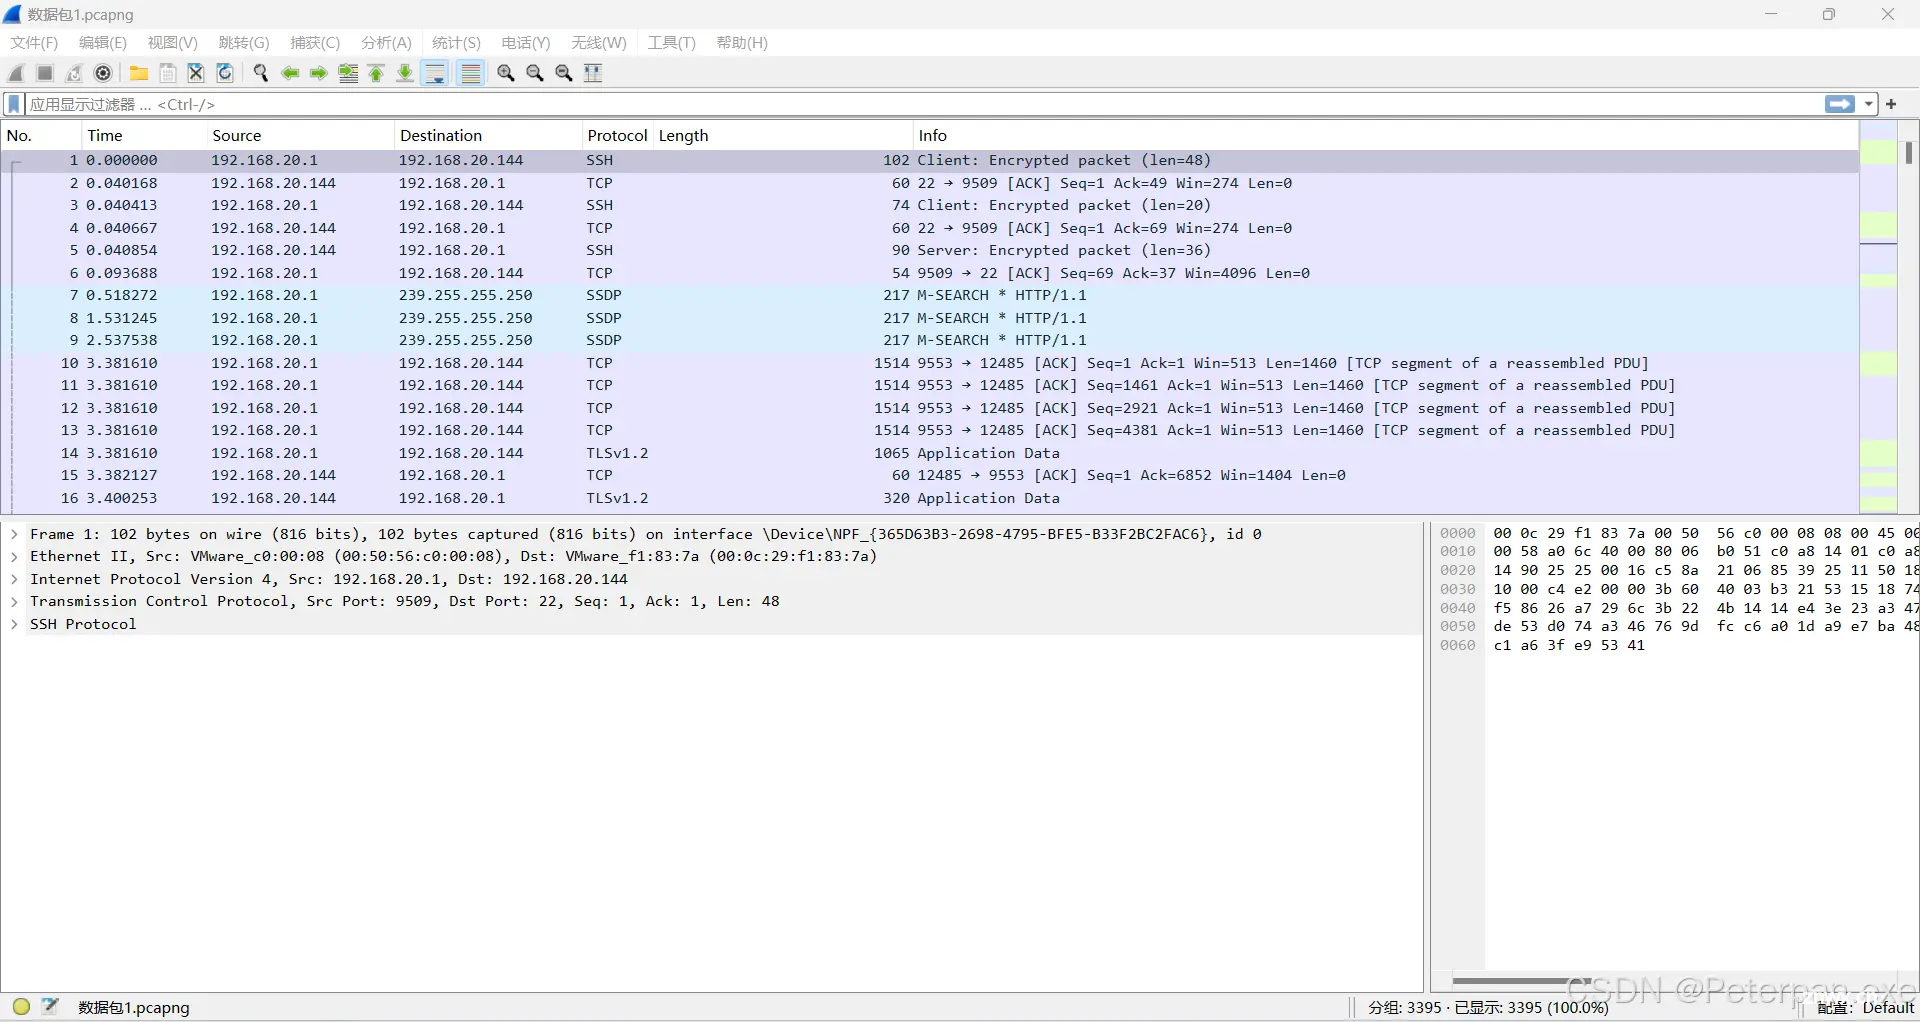Open a capture file with the folder icon

click(139, 73)
